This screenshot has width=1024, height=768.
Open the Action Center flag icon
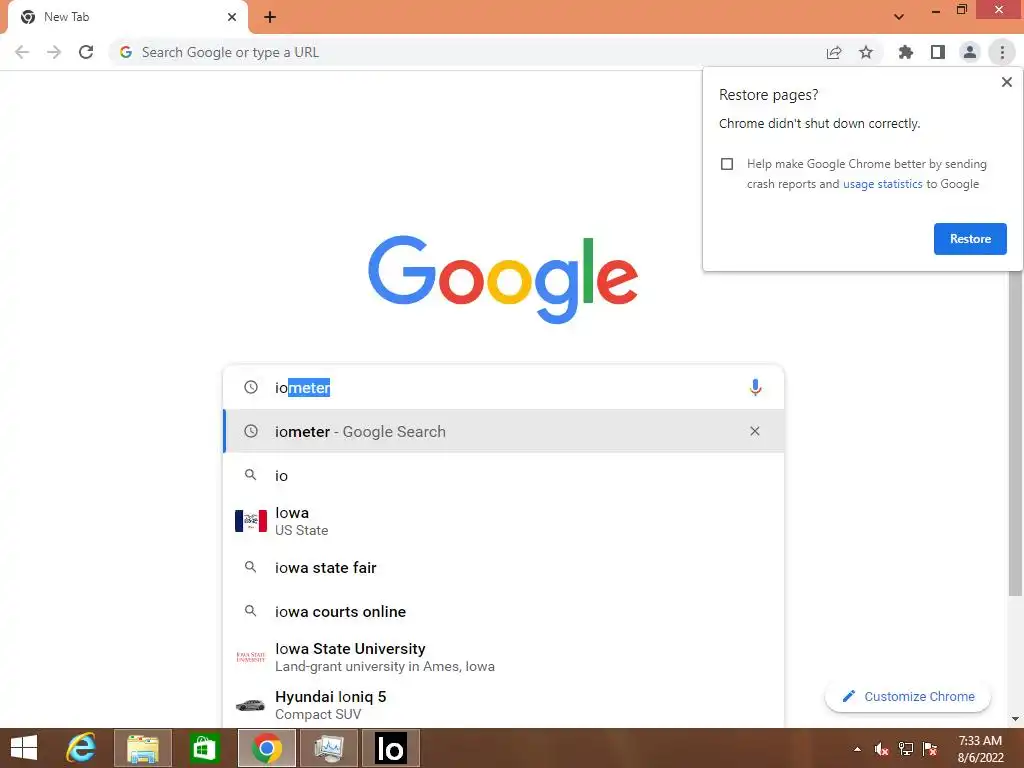[930, 749]
